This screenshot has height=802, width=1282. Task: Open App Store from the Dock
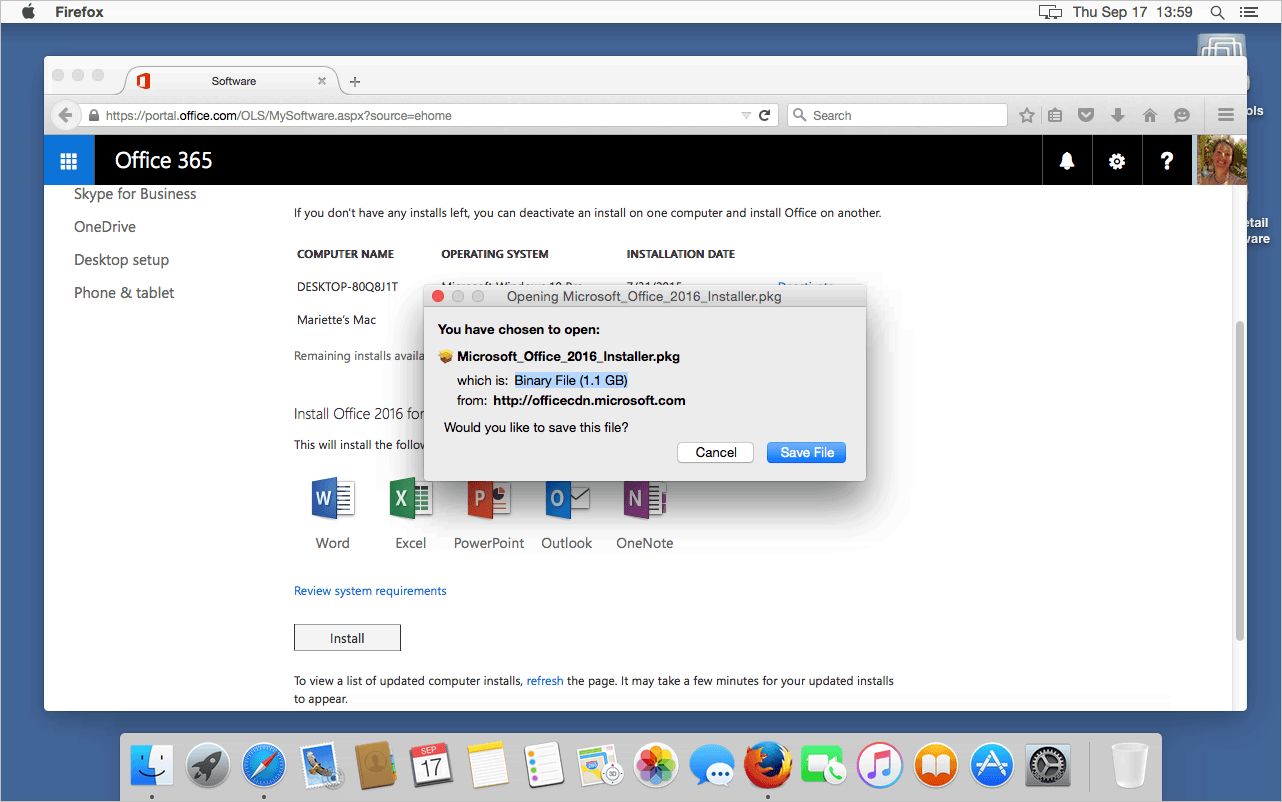click(x=992, y=767)
